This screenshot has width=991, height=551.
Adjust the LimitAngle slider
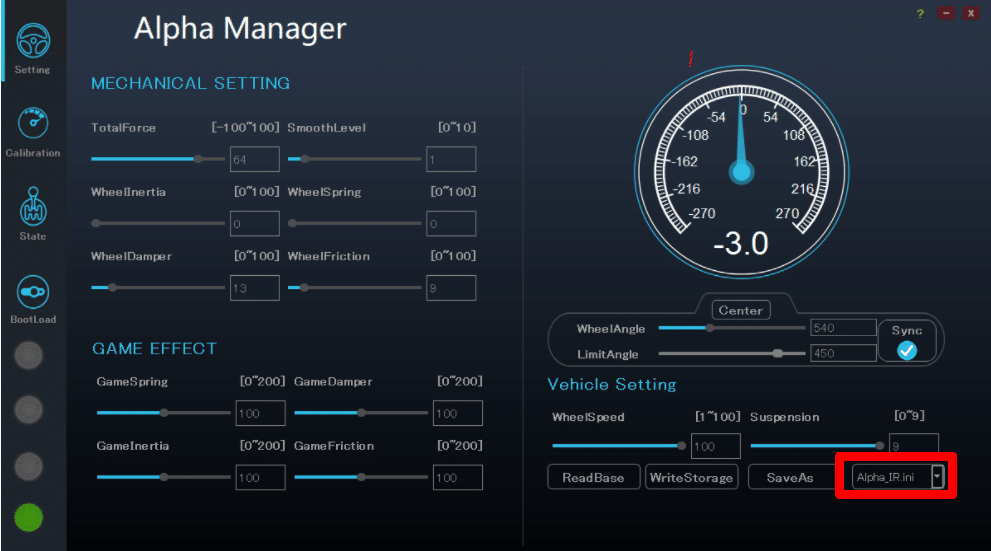(x=732, y=353)
